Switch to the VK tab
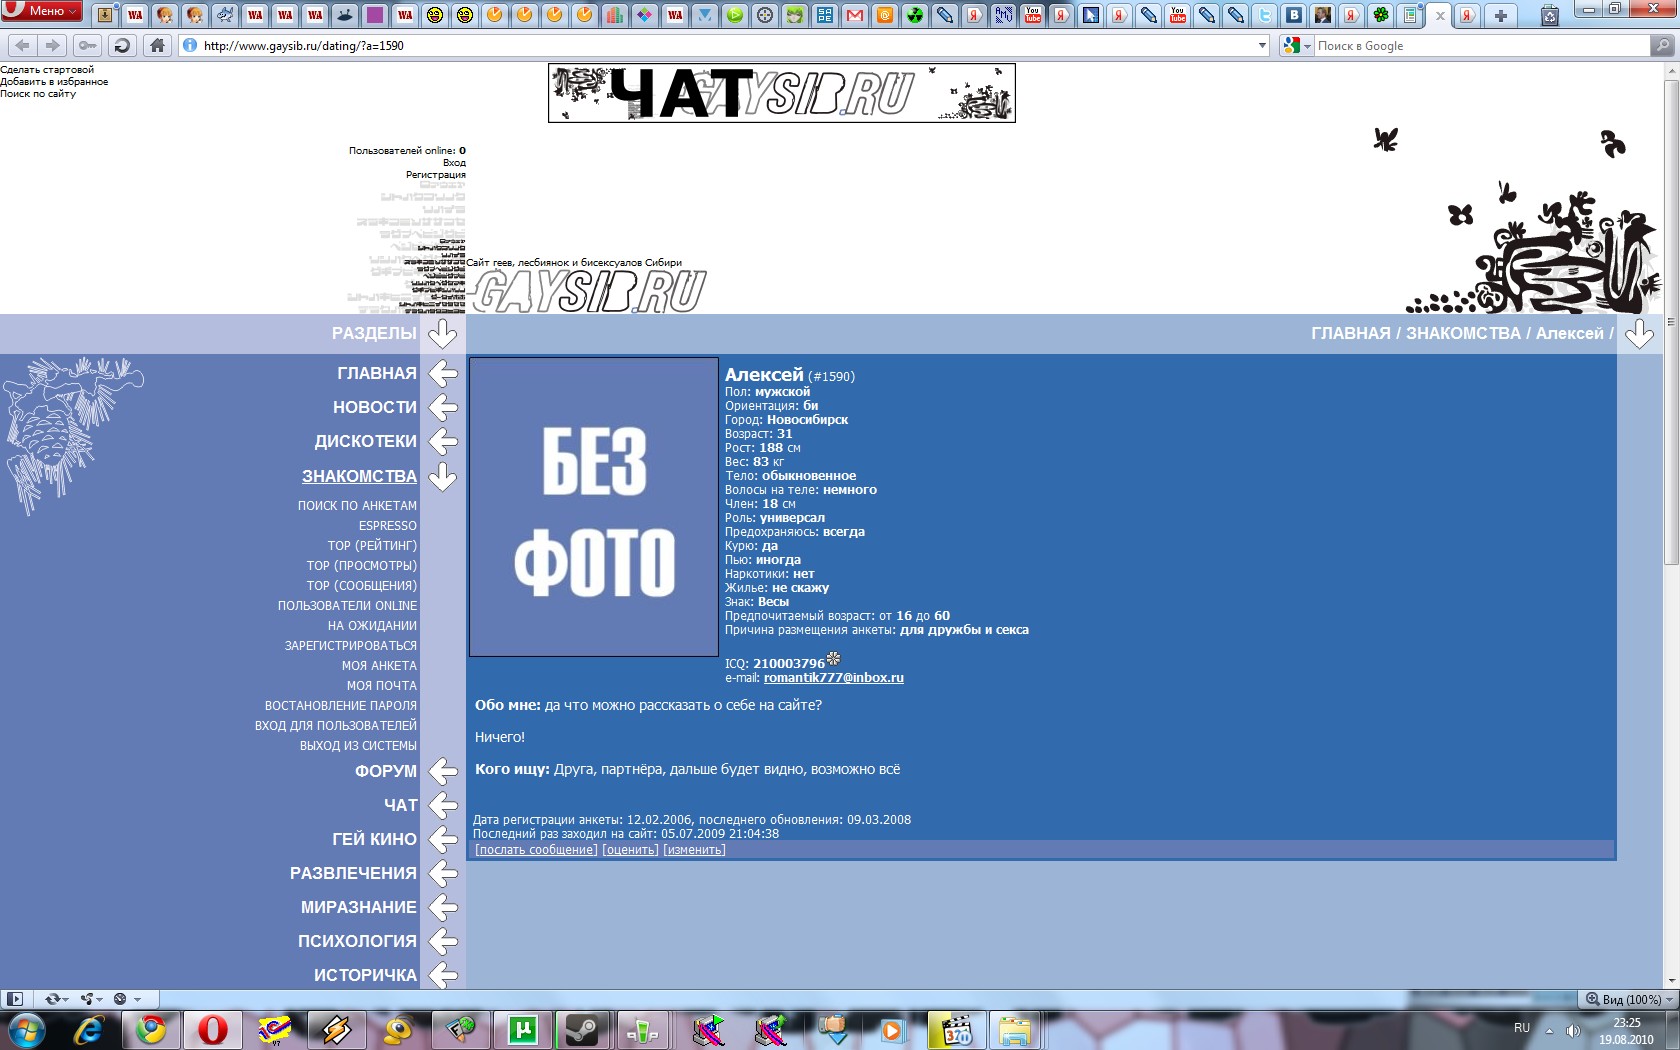 pyautogui.click(x=1294, y=15)
